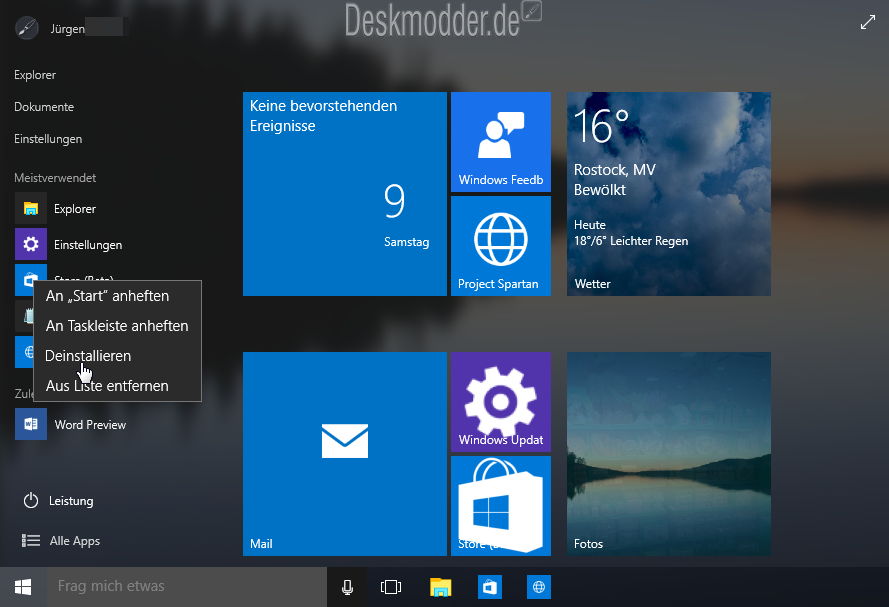The width and height of the screenshot is (889, 607).
Task: Open the Mail tile
Action: coord(345,454)
